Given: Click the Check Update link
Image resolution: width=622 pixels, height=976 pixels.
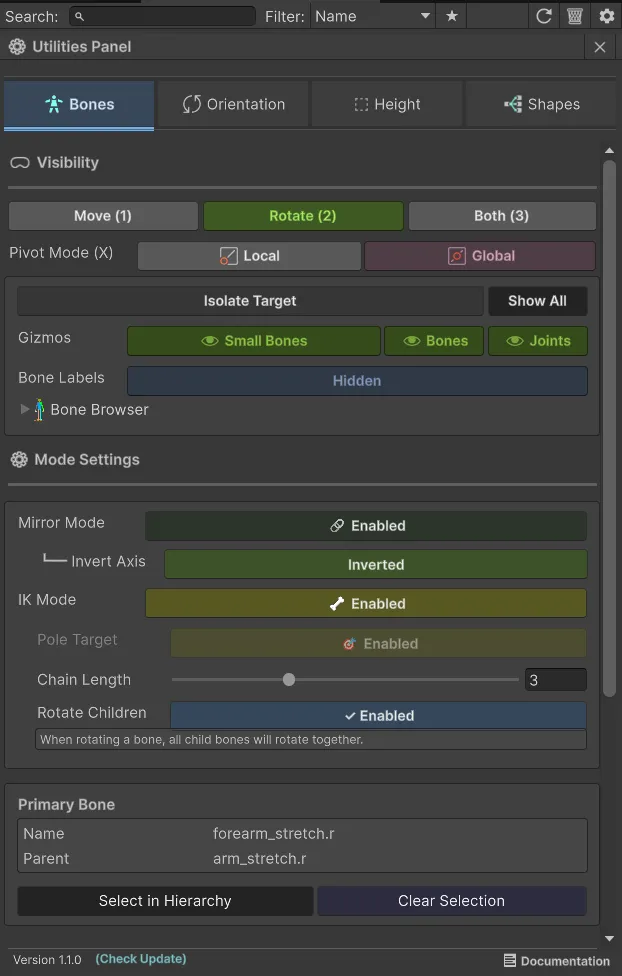Looking at the screenshot, I should click(x=140, y=959).
